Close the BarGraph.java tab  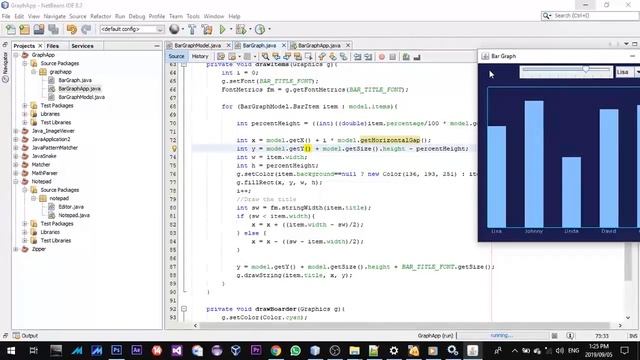pos(284,45)
